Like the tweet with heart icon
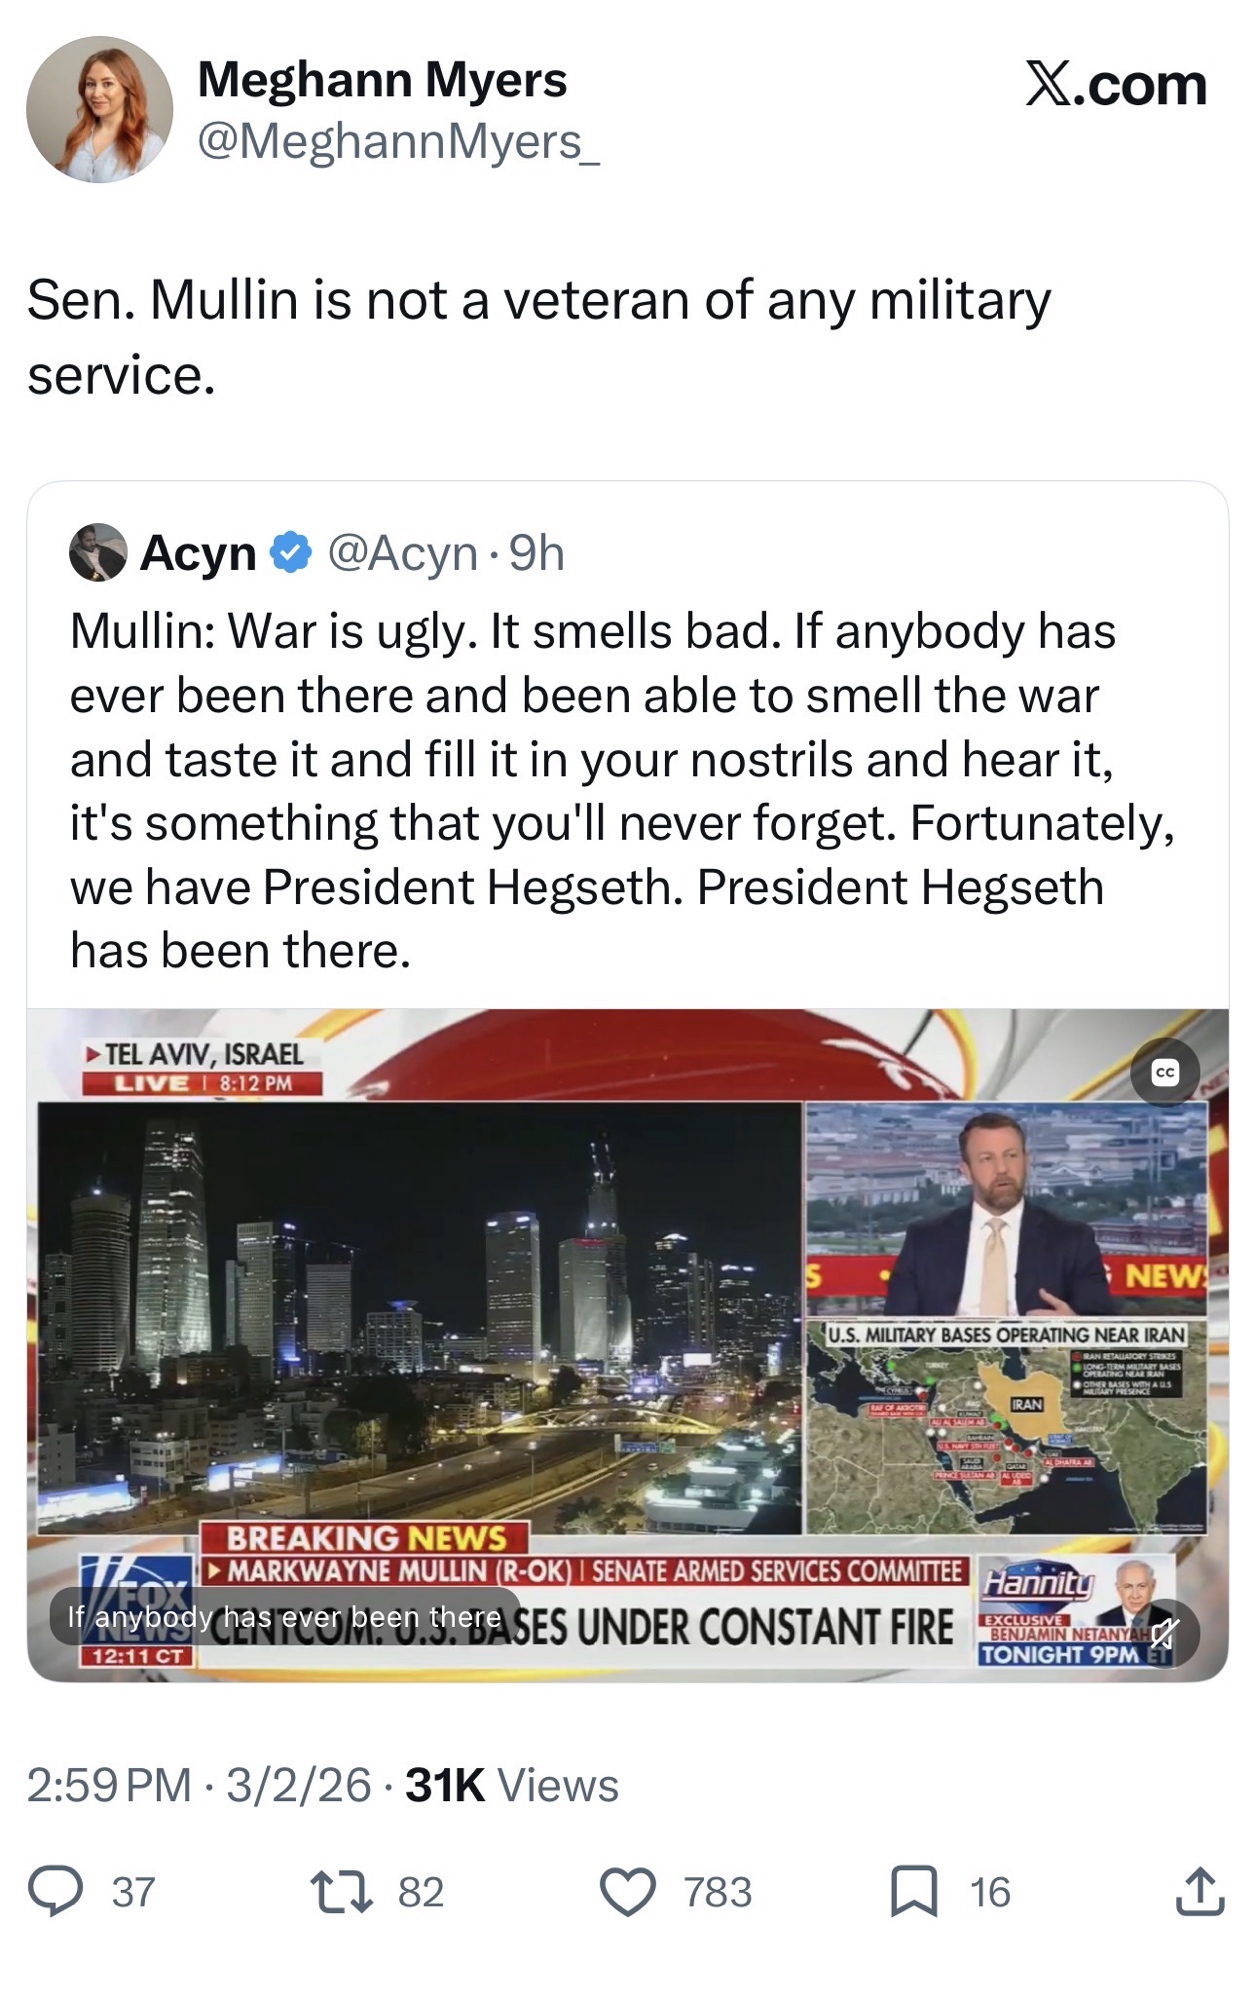 (x=627, y=1891)
